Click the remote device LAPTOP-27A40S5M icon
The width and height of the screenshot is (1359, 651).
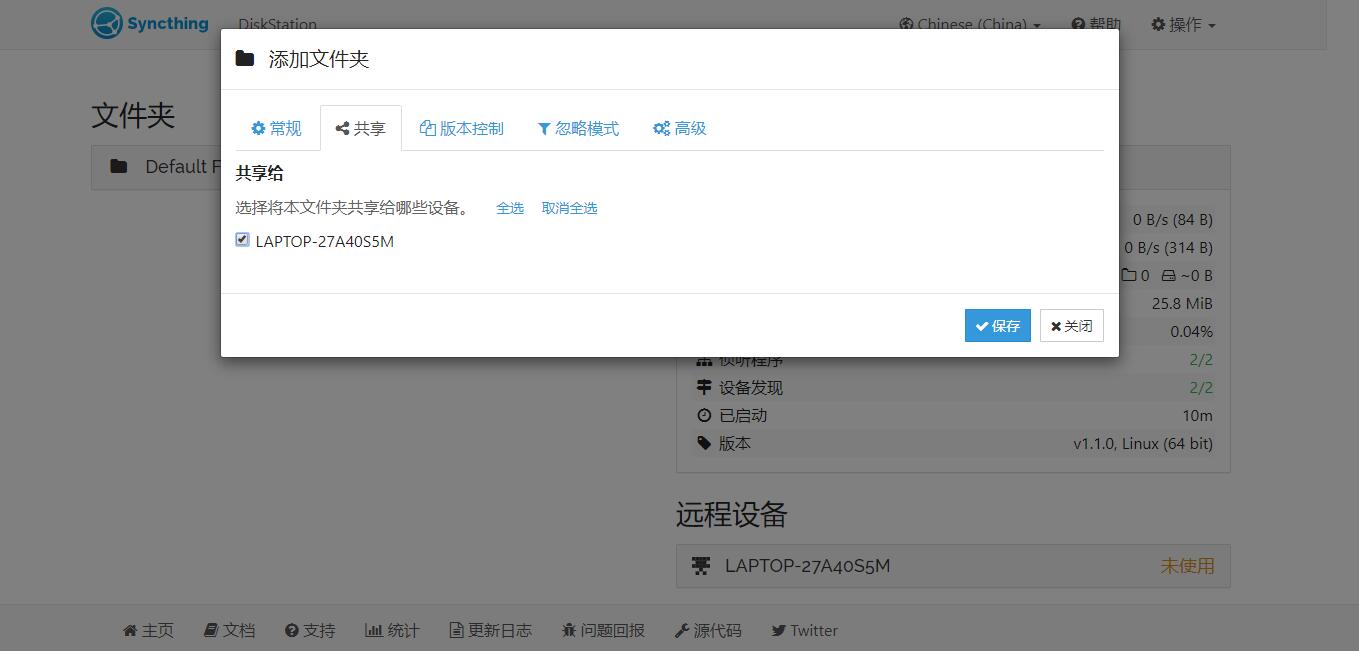pos(702,566)
